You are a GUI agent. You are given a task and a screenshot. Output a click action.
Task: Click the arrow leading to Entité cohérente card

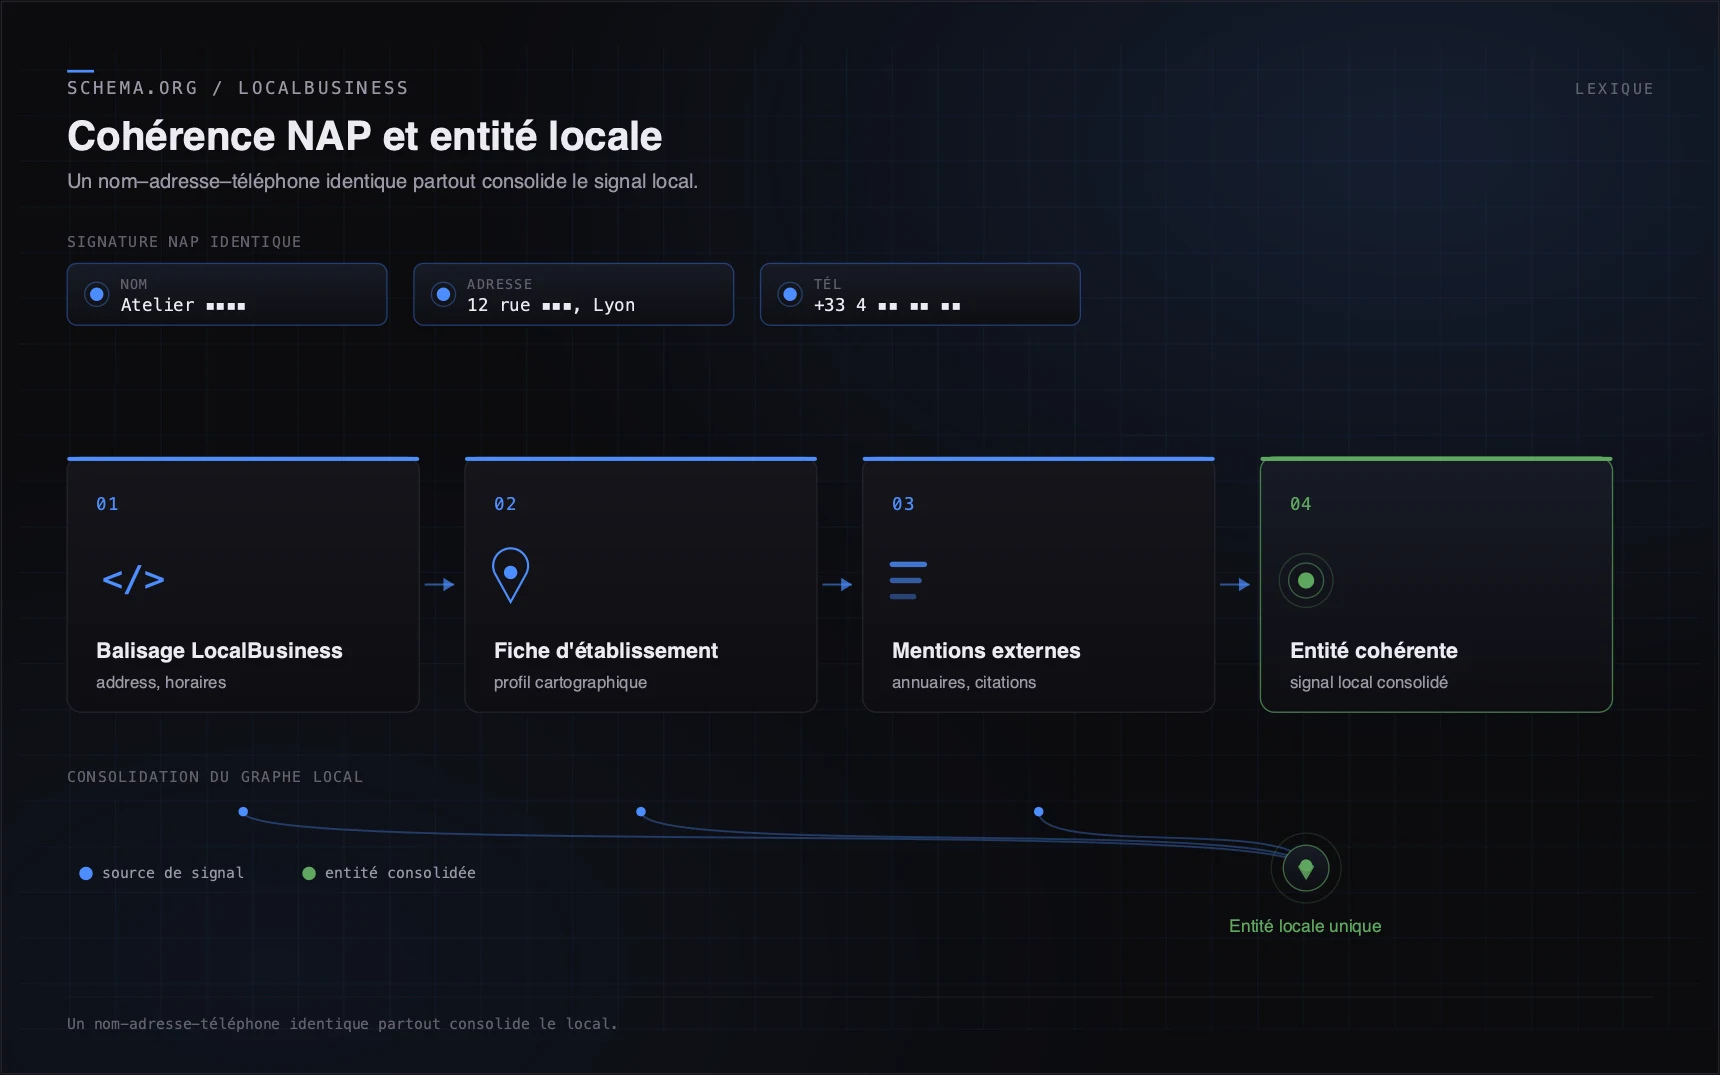point(1235,584)
